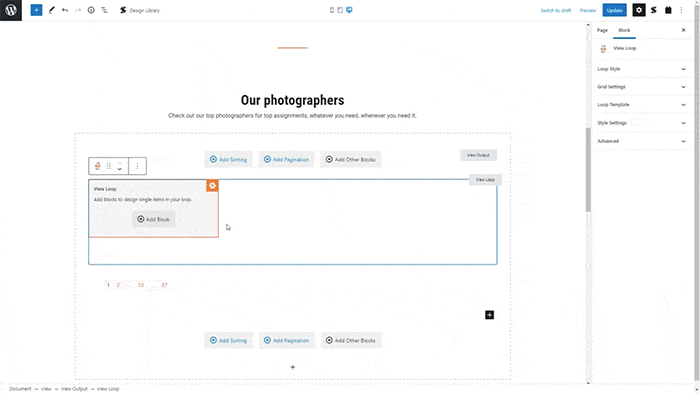700x393 pixels.
Task: Click the Switch to draft link
Action: [x=556, y=10]
